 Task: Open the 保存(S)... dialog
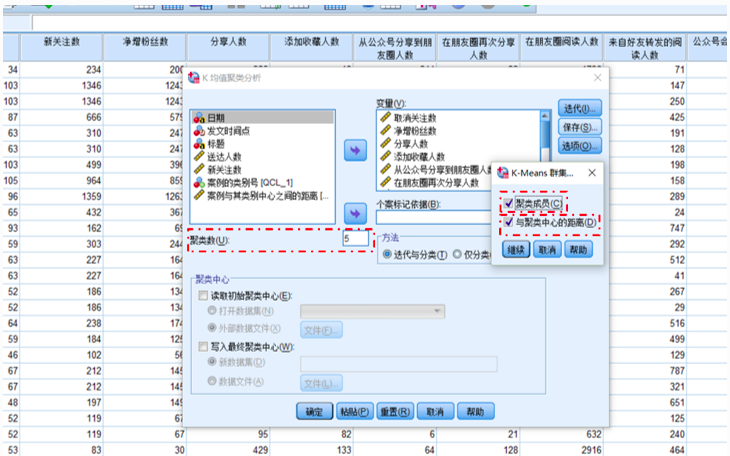580,127
